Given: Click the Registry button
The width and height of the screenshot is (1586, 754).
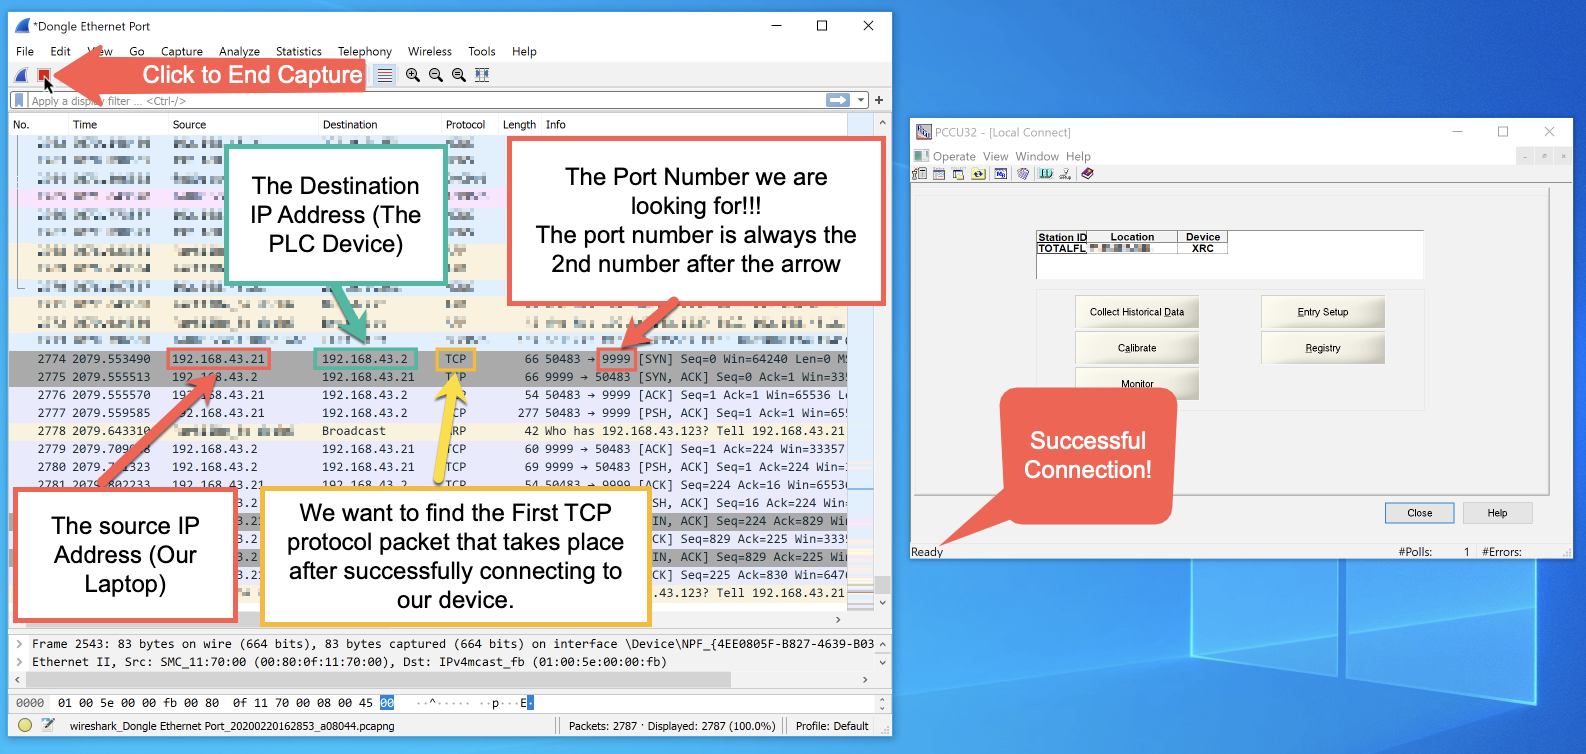Looking at the screenshot, I should point(1323,348).
